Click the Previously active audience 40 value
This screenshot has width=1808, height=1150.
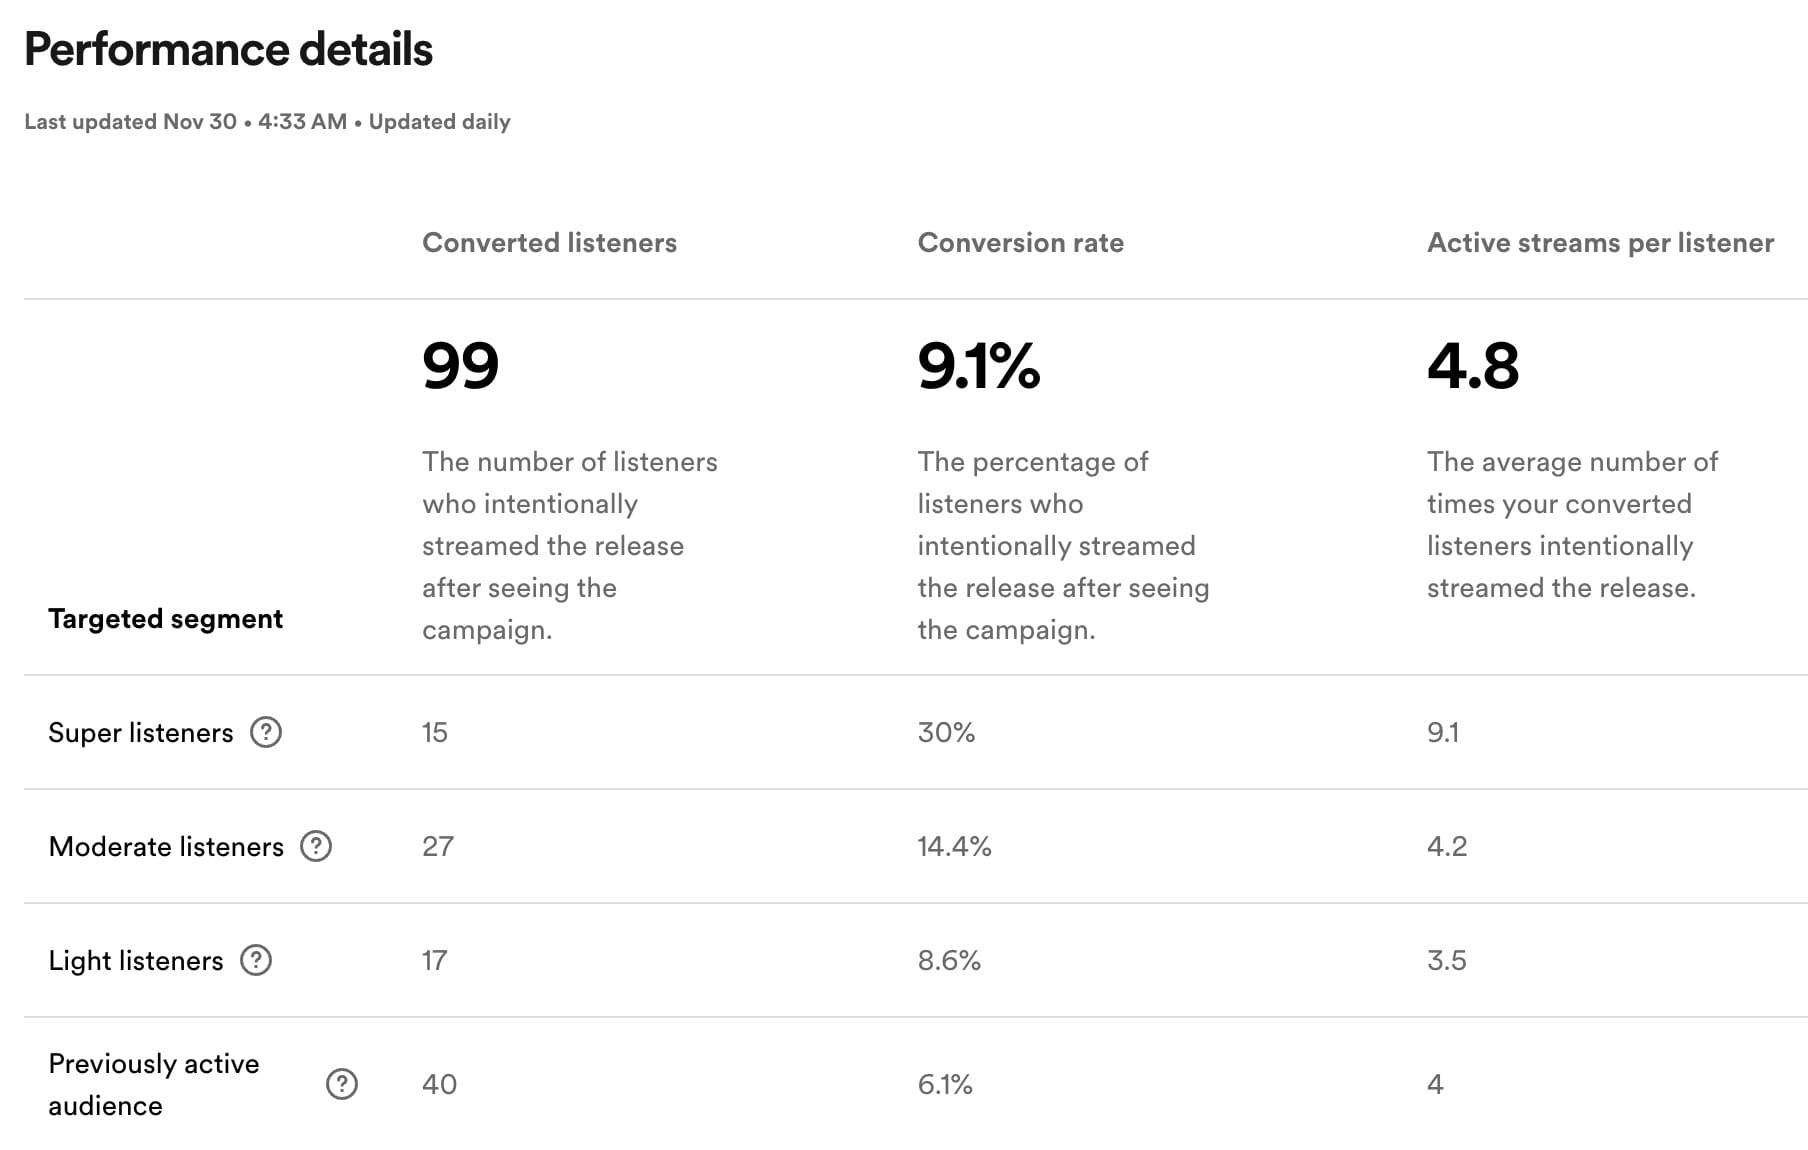click(439, 1084)
